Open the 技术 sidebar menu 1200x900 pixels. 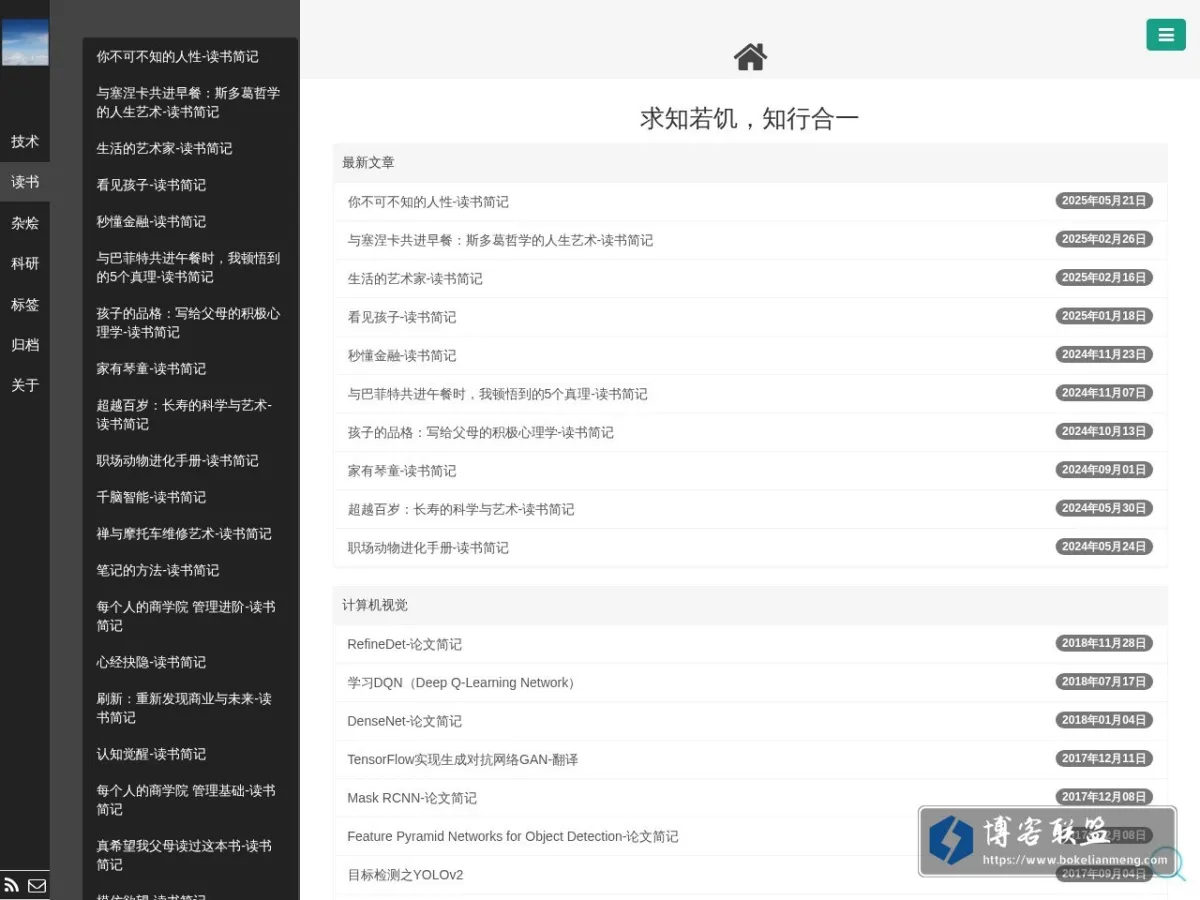click(25, 141)
